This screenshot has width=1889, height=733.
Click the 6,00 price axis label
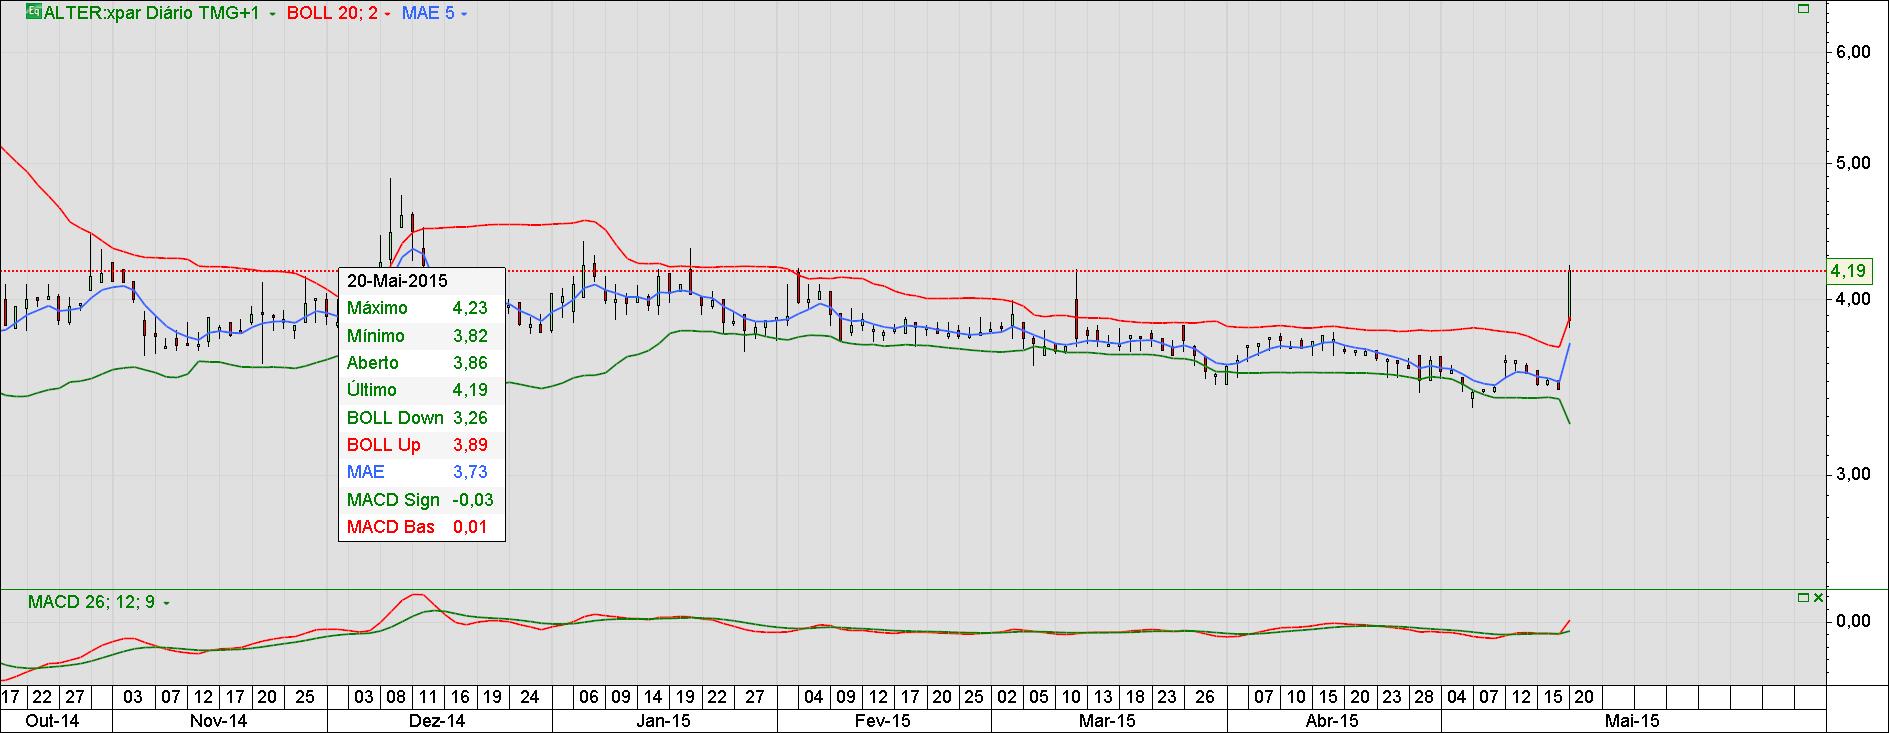click(1853, 52)
